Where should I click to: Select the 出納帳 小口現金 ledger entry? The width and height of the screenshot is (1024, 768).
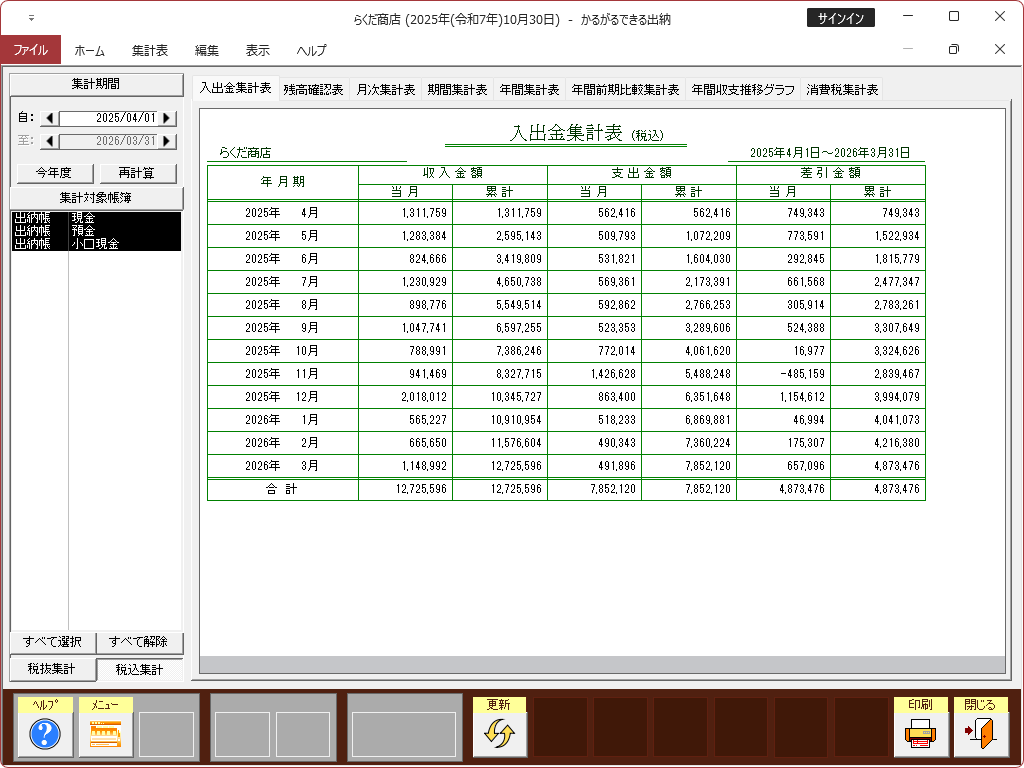[96, 243]
